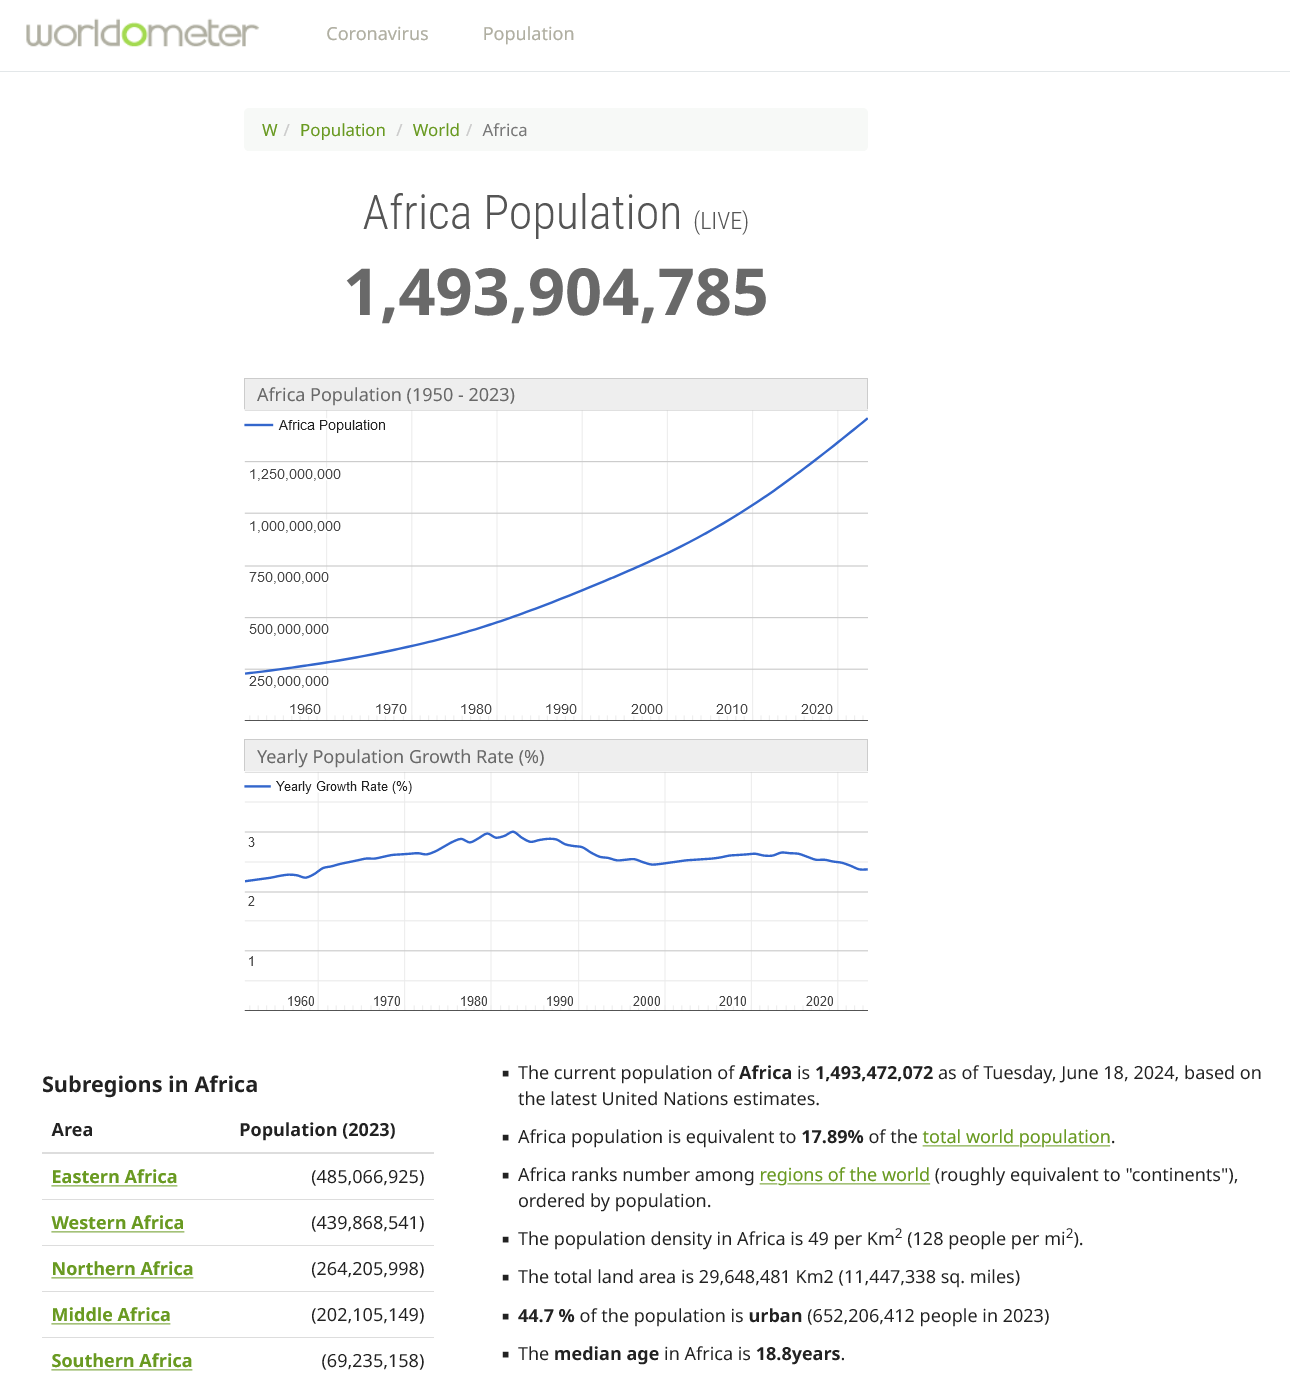This screenshot has height=1398, width=1290.
Task: Click the Yearly Growth Rate (%) legend entry
Action: point(329,786)
